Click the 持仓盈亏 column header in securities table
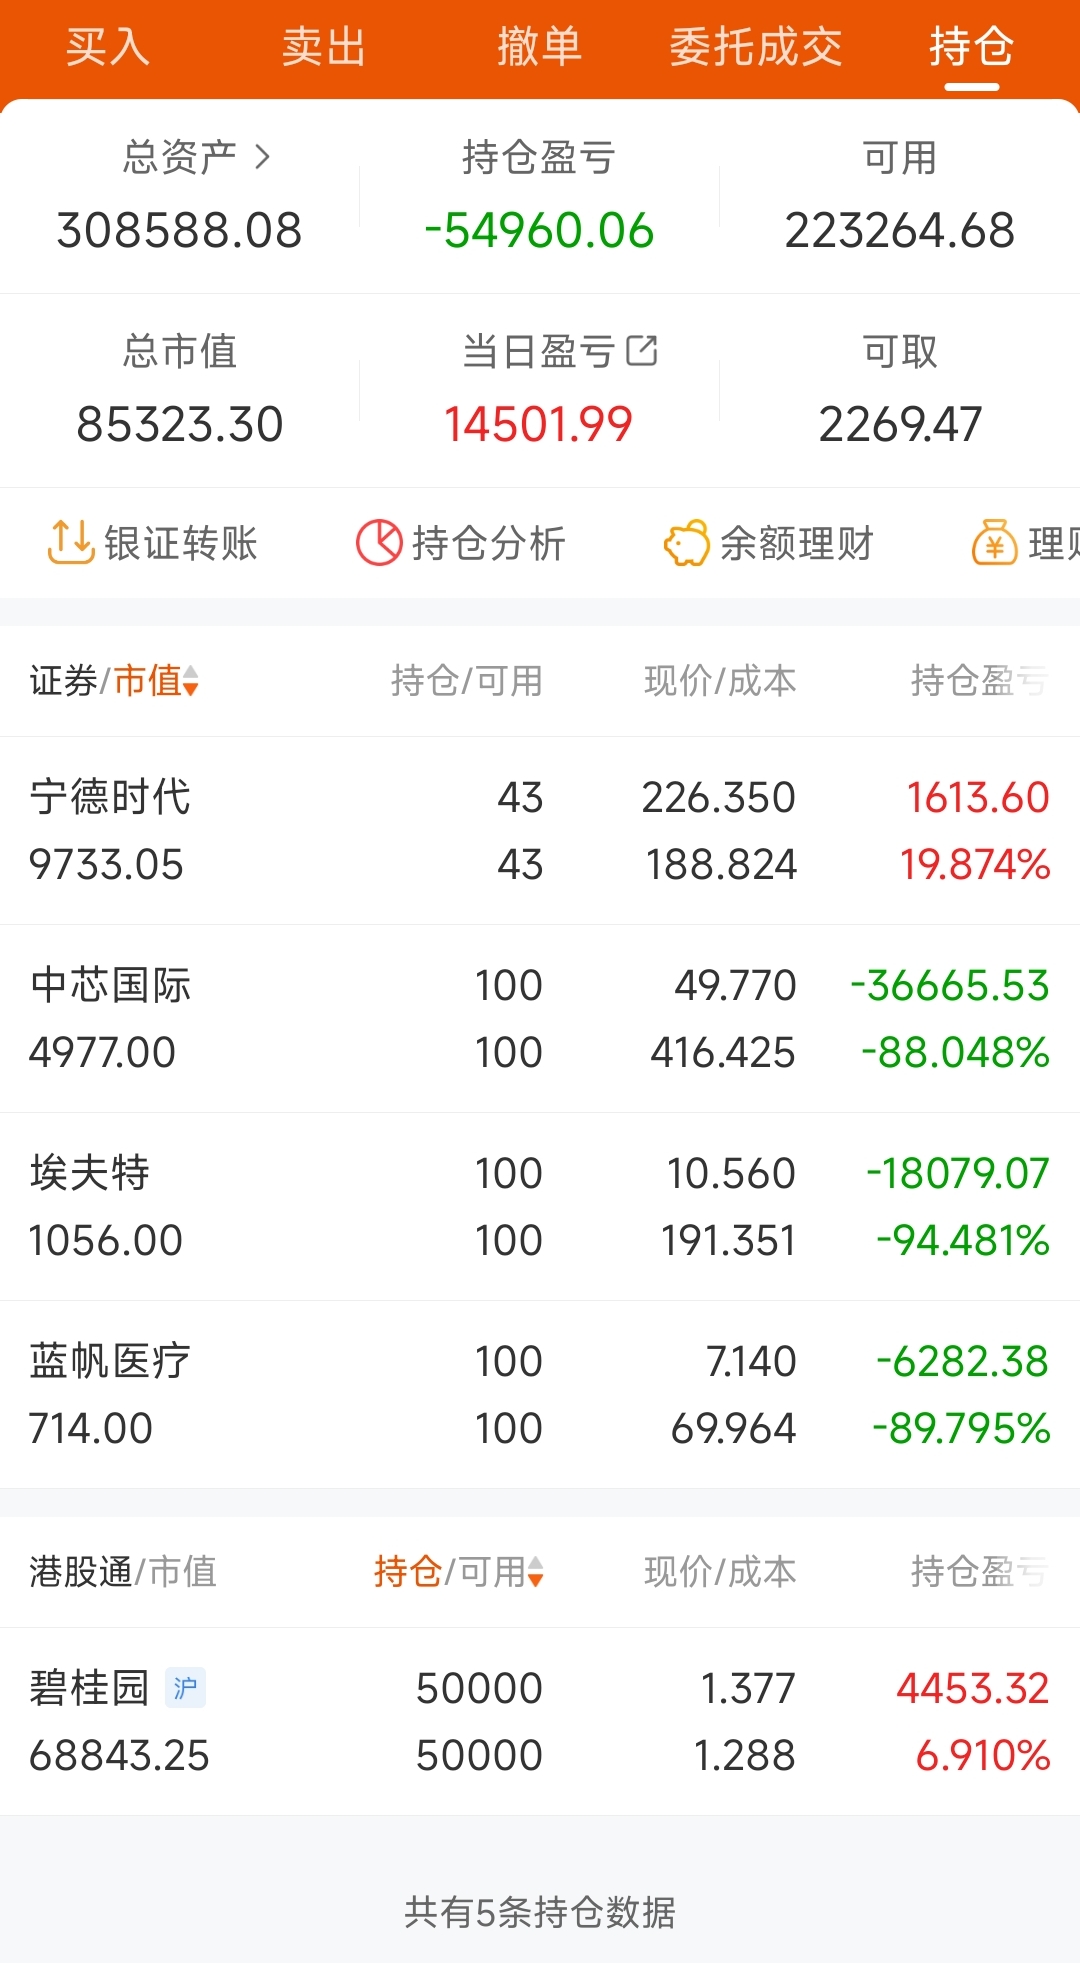The height and width of the screenshot is (1963, 1080). click(980, 681)
